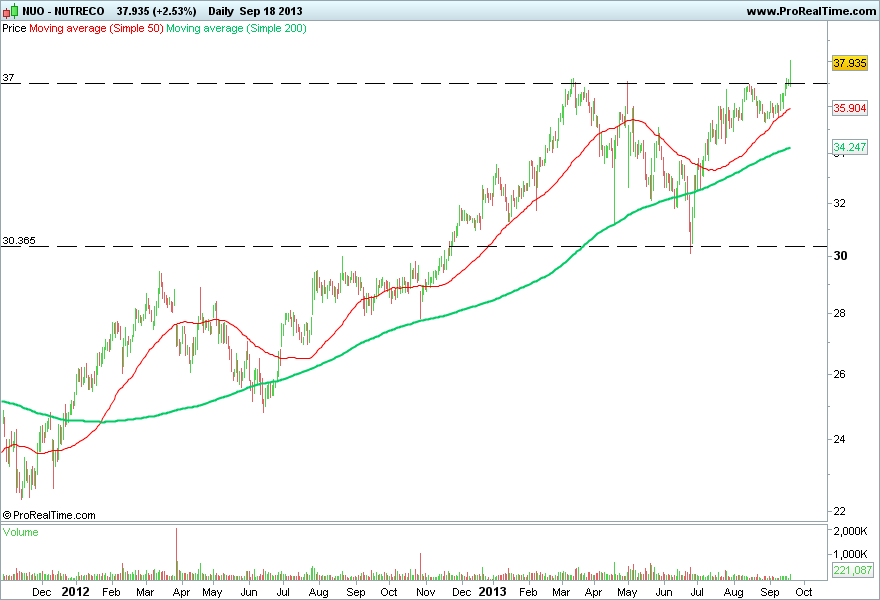Screen dimensions: 880x600
Task: Click the Sep 18 2013 date label
Action: point(271,11)
